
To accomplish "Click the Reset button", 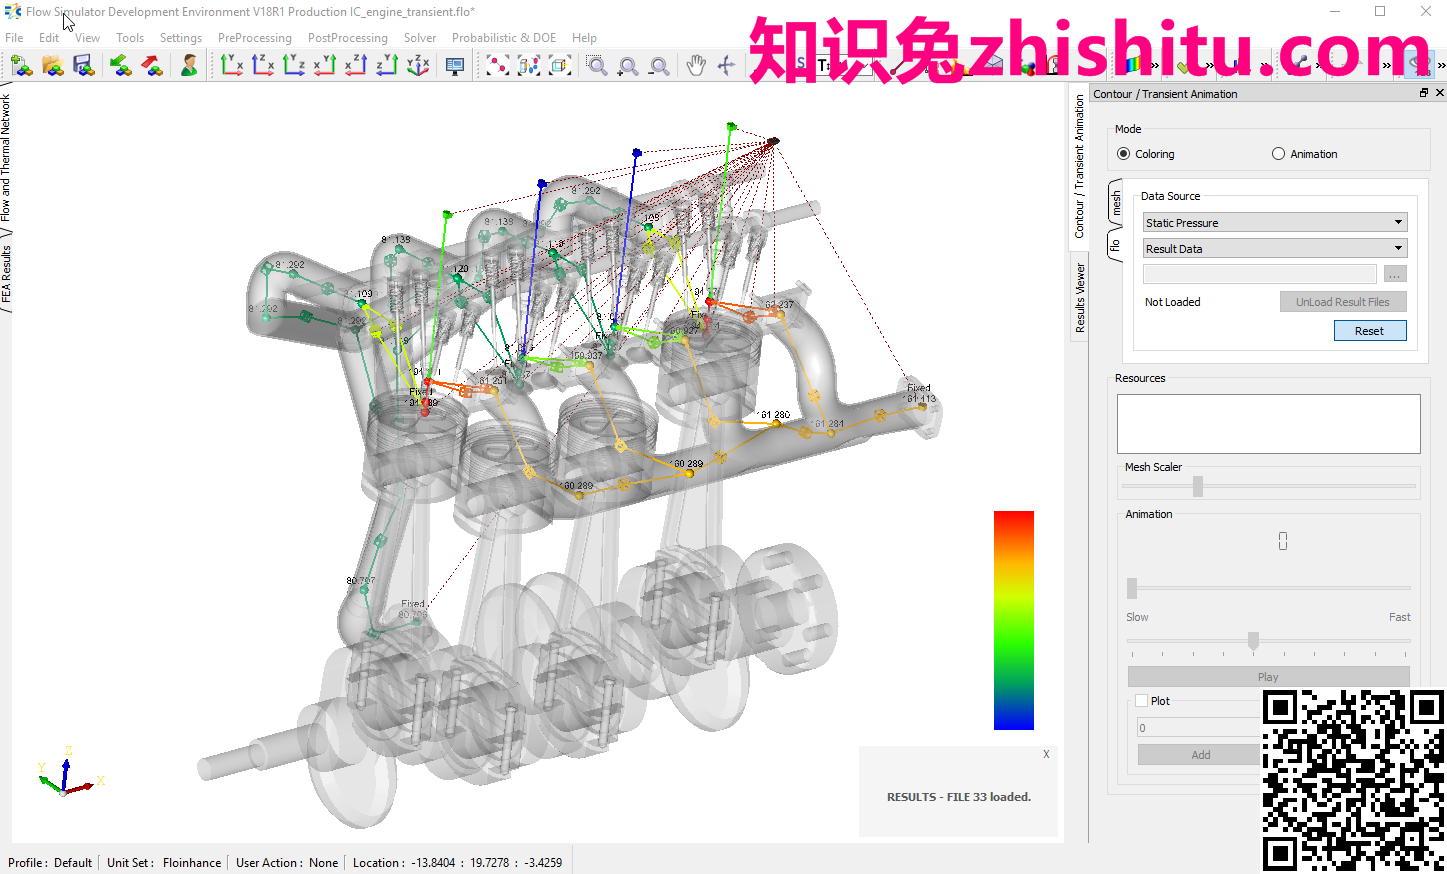I will [1370, 331].
